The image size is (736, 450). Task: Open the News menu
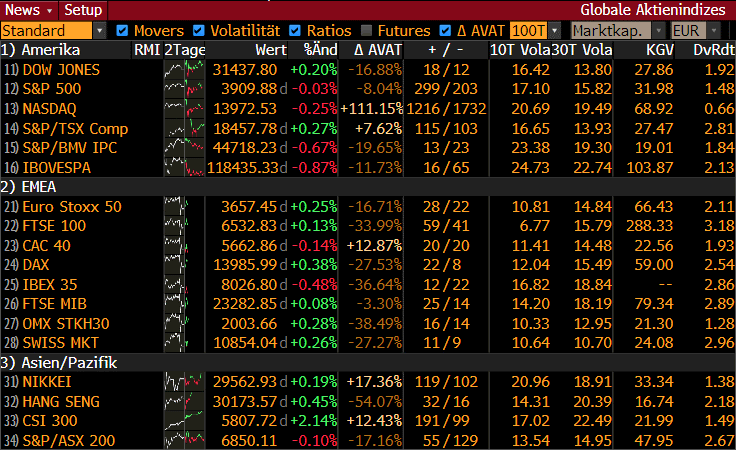pyautogui.click(x=28, y=10)
